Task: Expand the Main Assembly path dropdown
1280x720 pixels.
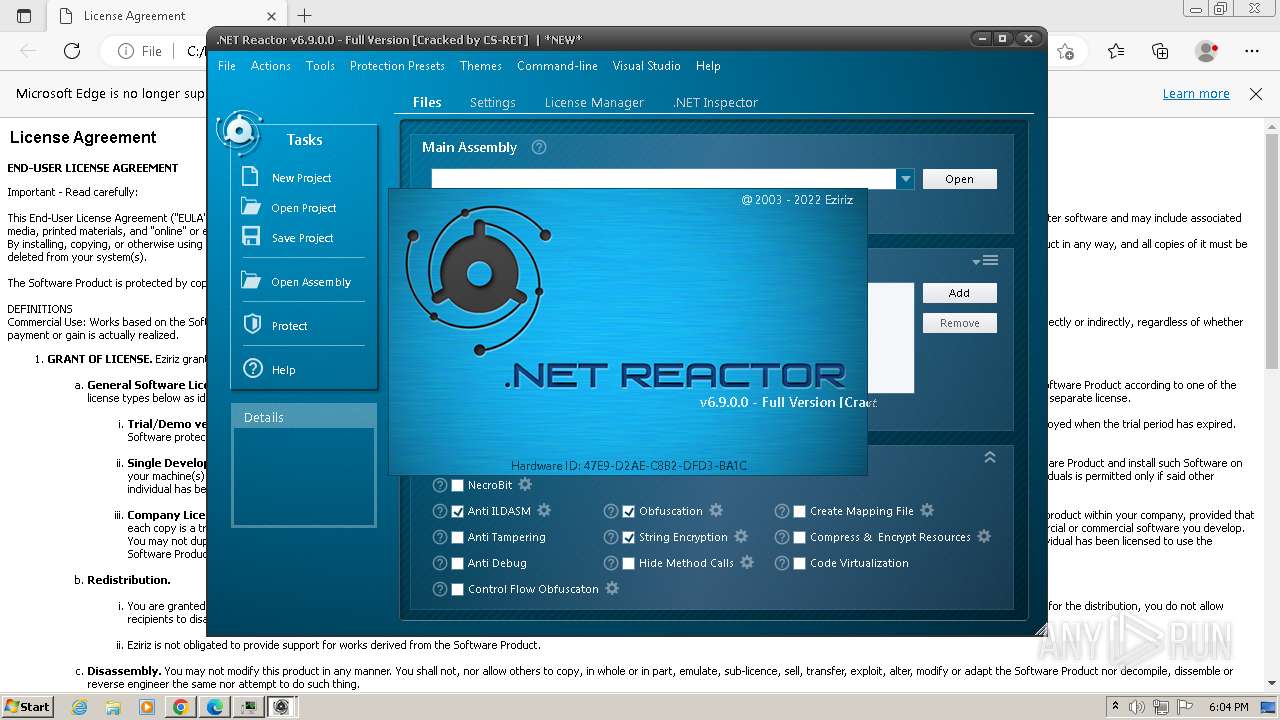Action: (905, 179)
